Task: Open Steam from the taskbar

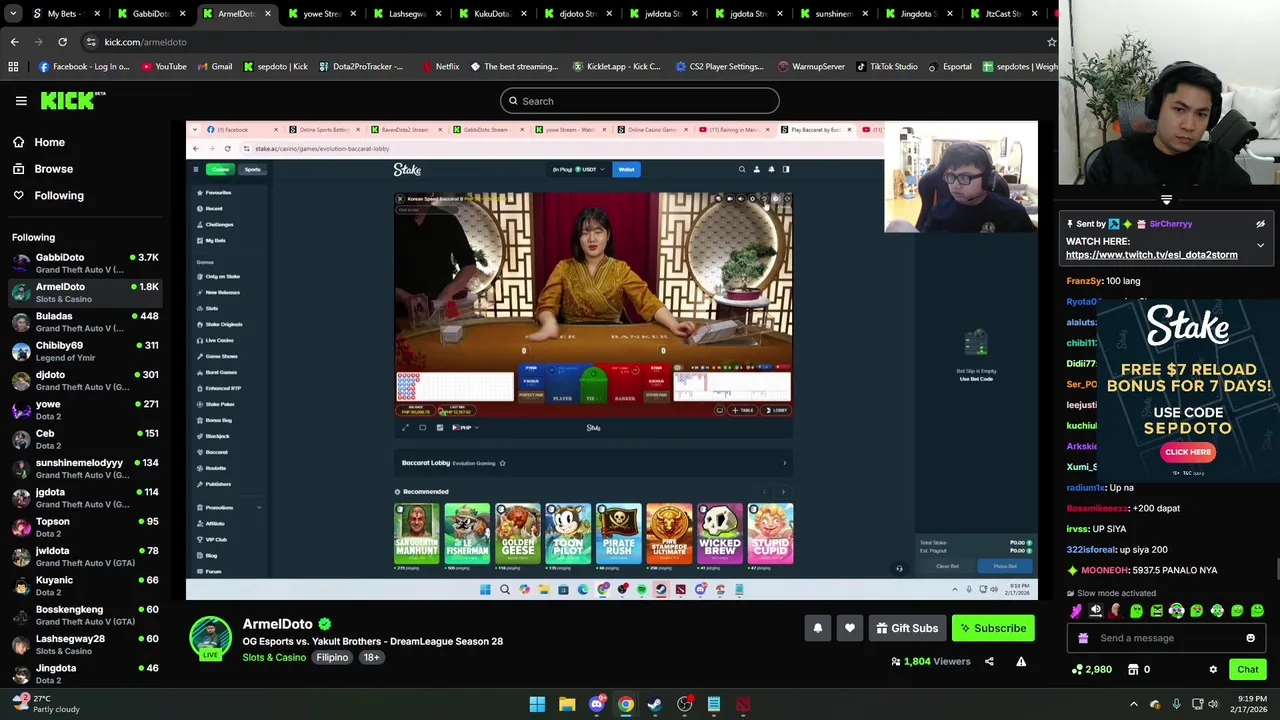Action: pos(655,704)
